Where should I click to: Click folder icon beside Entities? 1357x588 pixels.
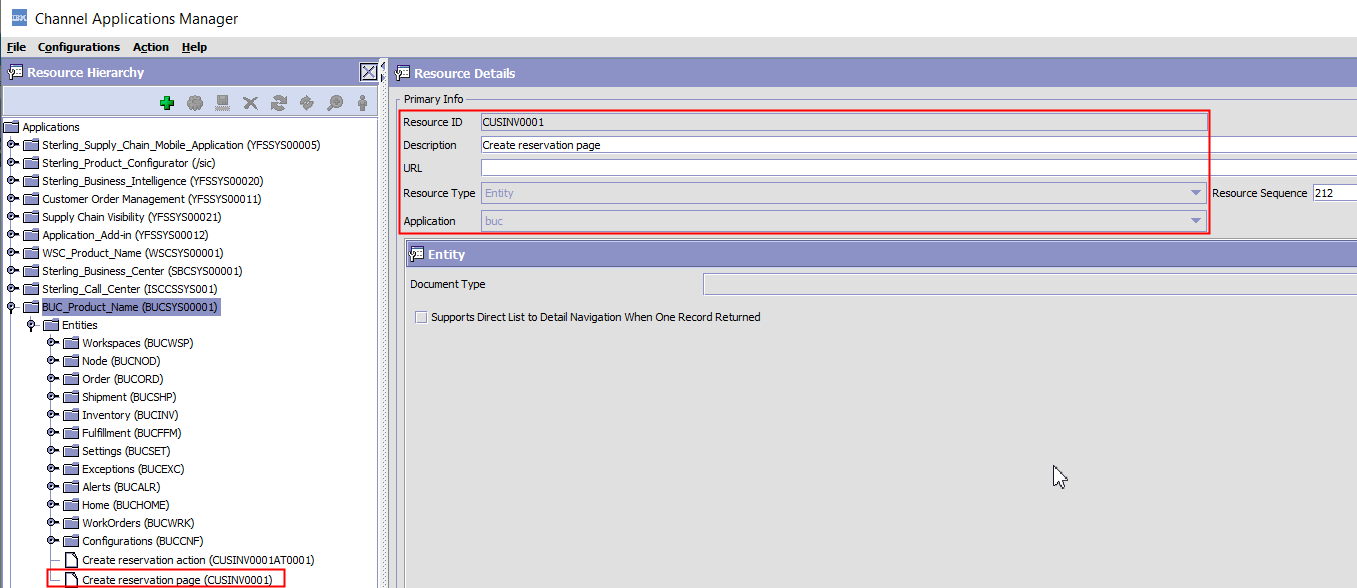coord(51,325)
